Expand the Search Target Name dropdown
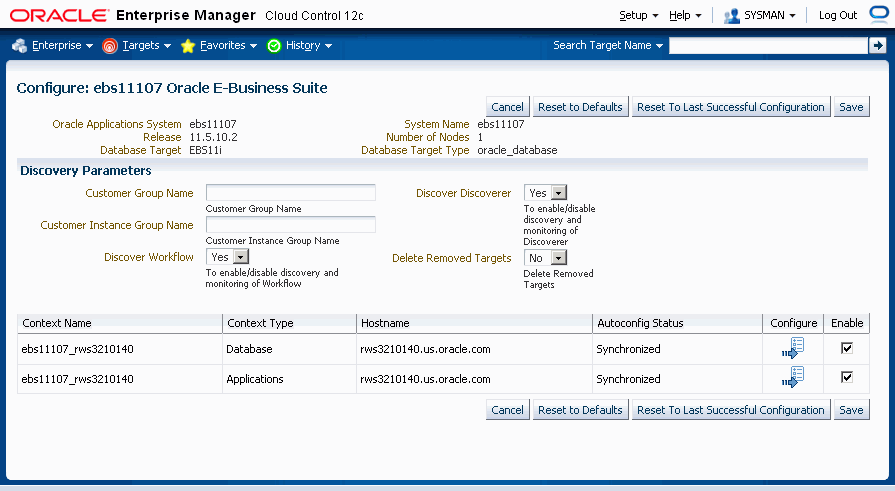895x491 pixels. 608,45
